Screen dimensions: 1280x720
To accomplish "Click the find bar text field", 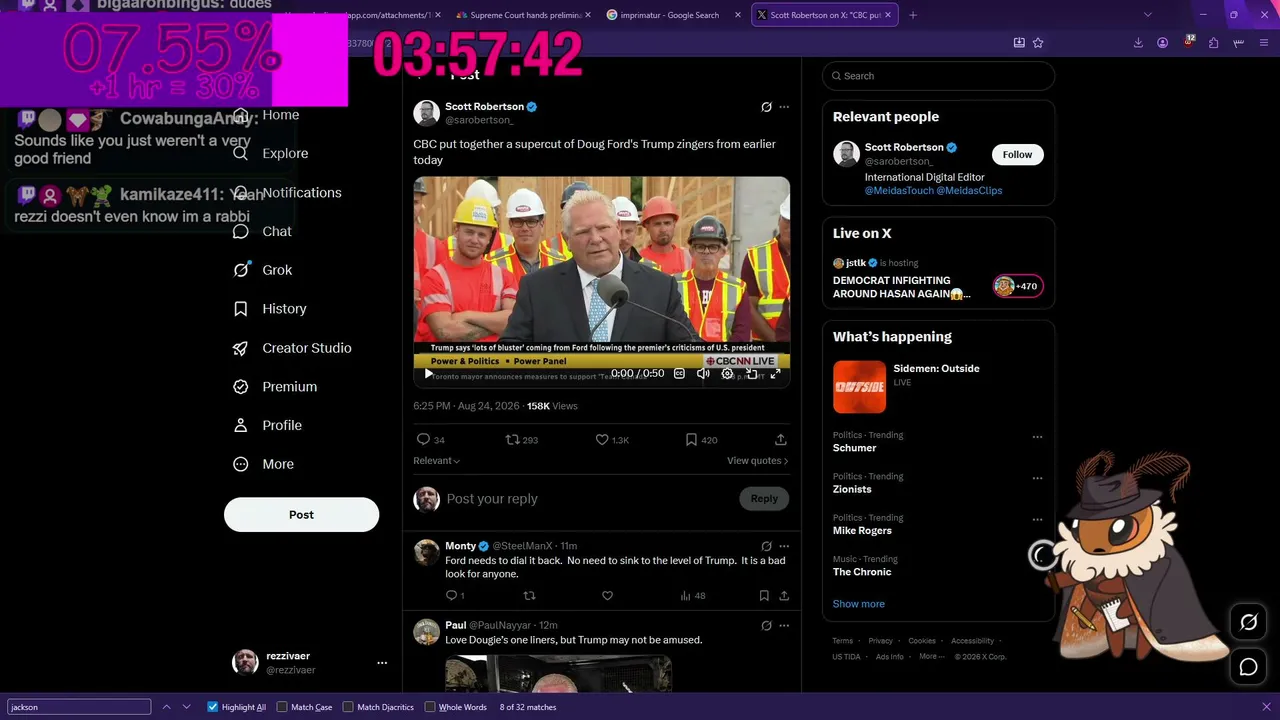I will point(79,707).
